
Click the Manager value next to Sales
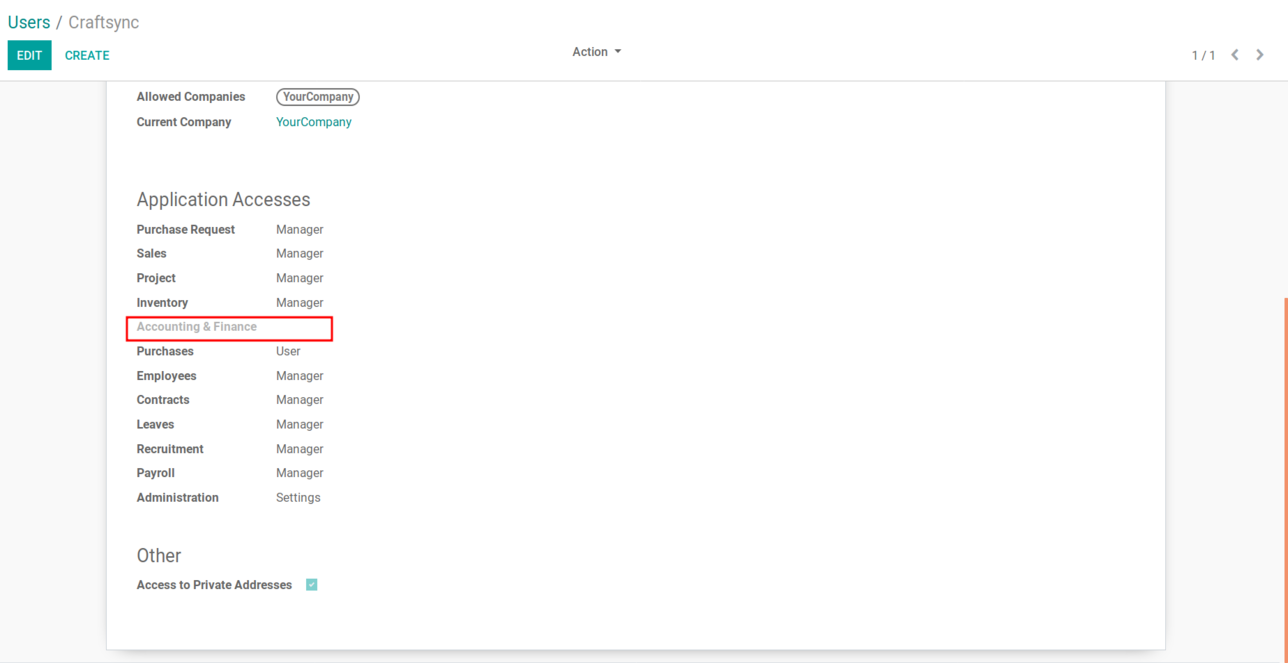pyautogui.click(x=299, y=254)
